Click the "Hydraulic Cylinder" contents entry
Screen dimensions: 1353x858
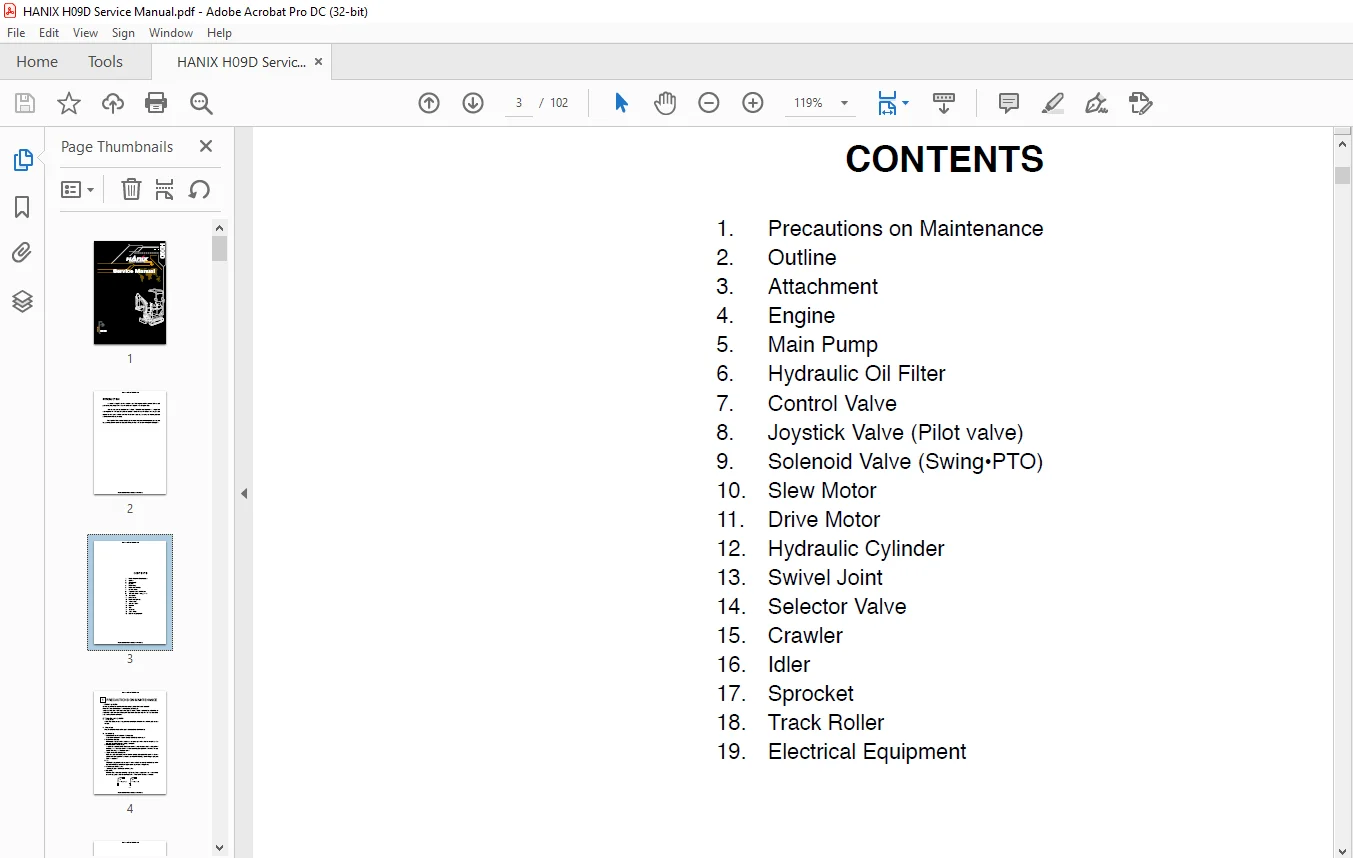(856, 549)
